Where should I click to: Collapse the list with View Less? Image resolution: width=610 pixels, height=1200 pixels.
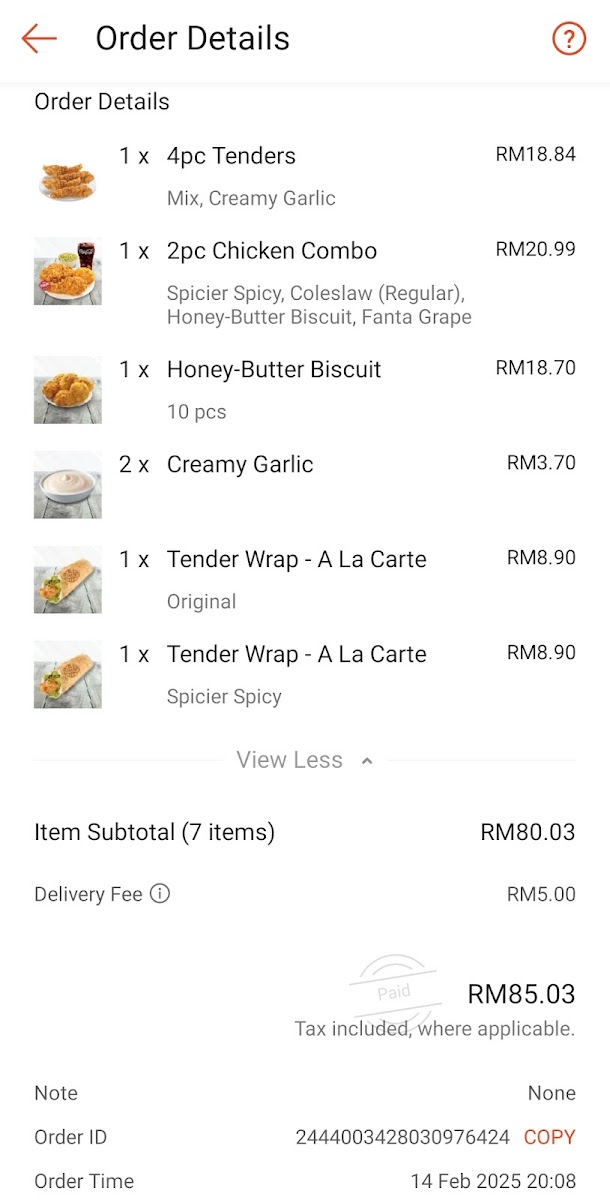pyautogui.click(x=289, y=760)
